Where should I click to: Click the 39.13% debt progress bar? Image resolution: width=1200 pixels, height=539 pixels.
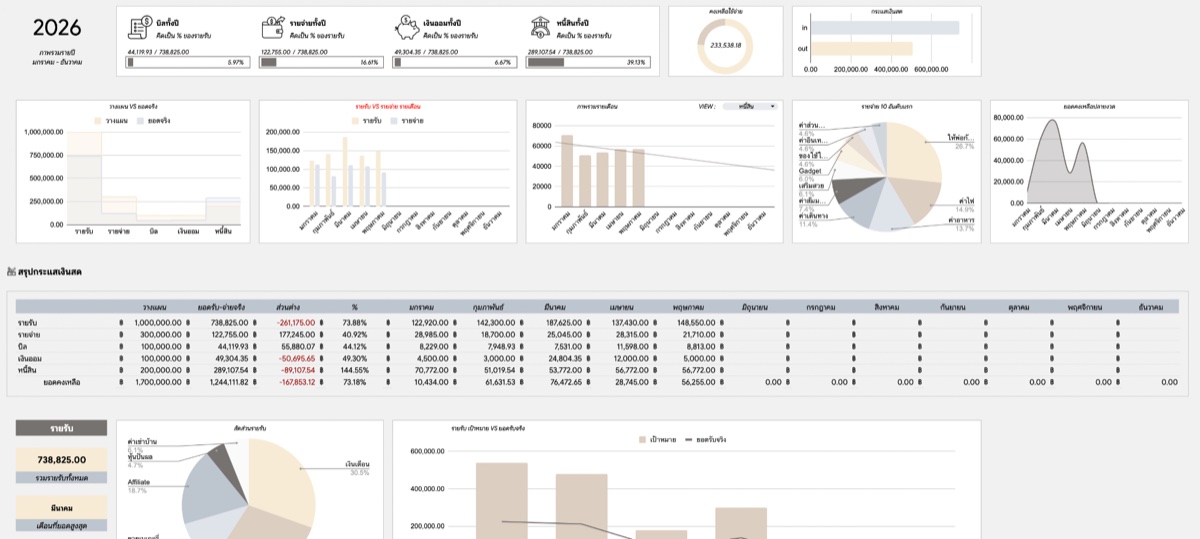(588, 62)
